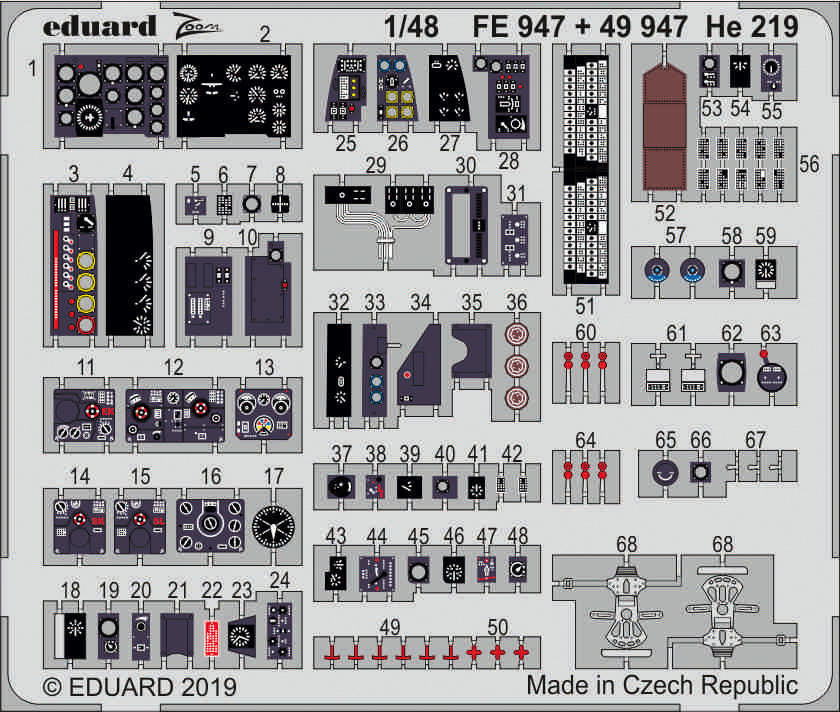Click the "Made in Czech Republic" text
The width and height of the screenshot is (840, 712).
(x=662, y=685)
